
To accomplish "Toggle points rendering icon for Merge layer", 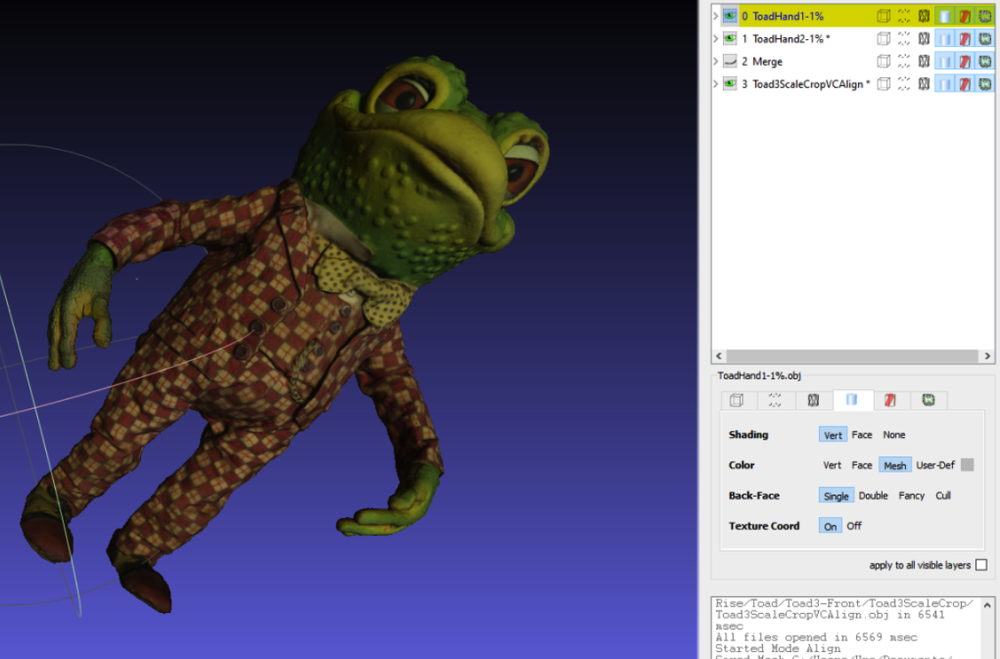I will [904, 61].
